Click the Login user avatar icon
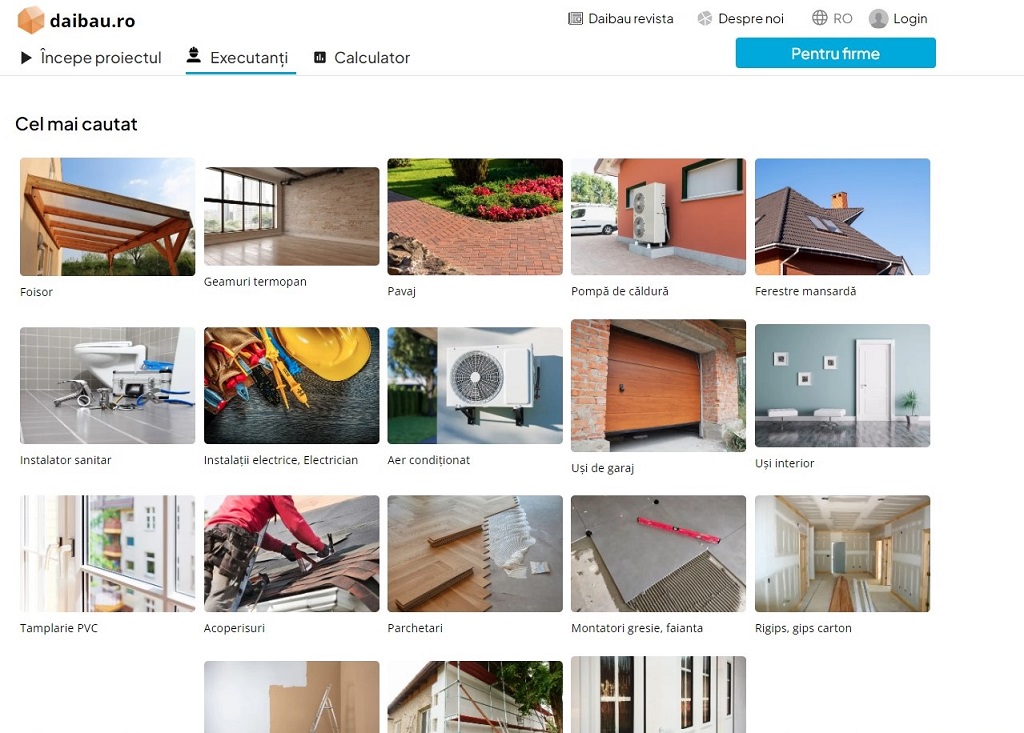 pos(878,19)
